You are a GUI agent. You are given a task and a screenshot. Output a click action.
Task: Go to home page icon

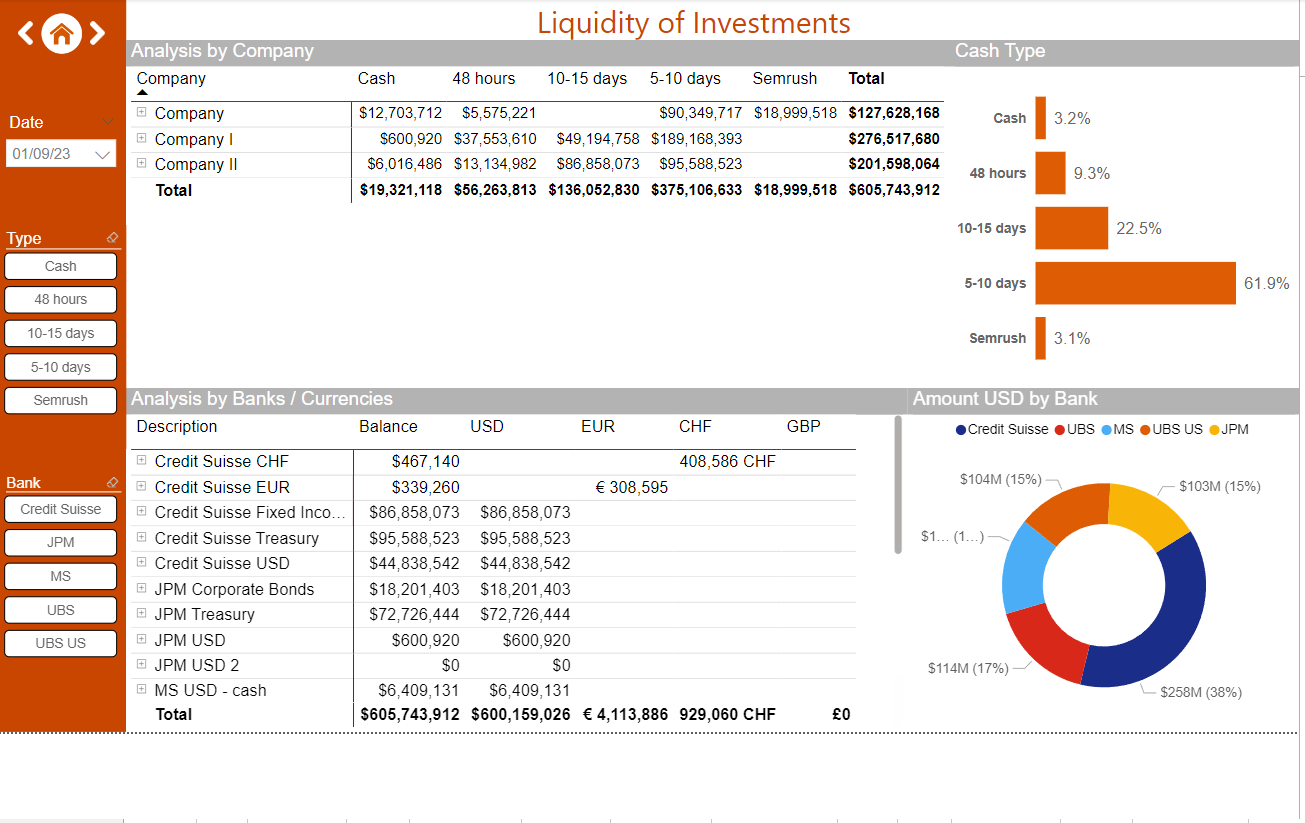click(x=61, y=34)
